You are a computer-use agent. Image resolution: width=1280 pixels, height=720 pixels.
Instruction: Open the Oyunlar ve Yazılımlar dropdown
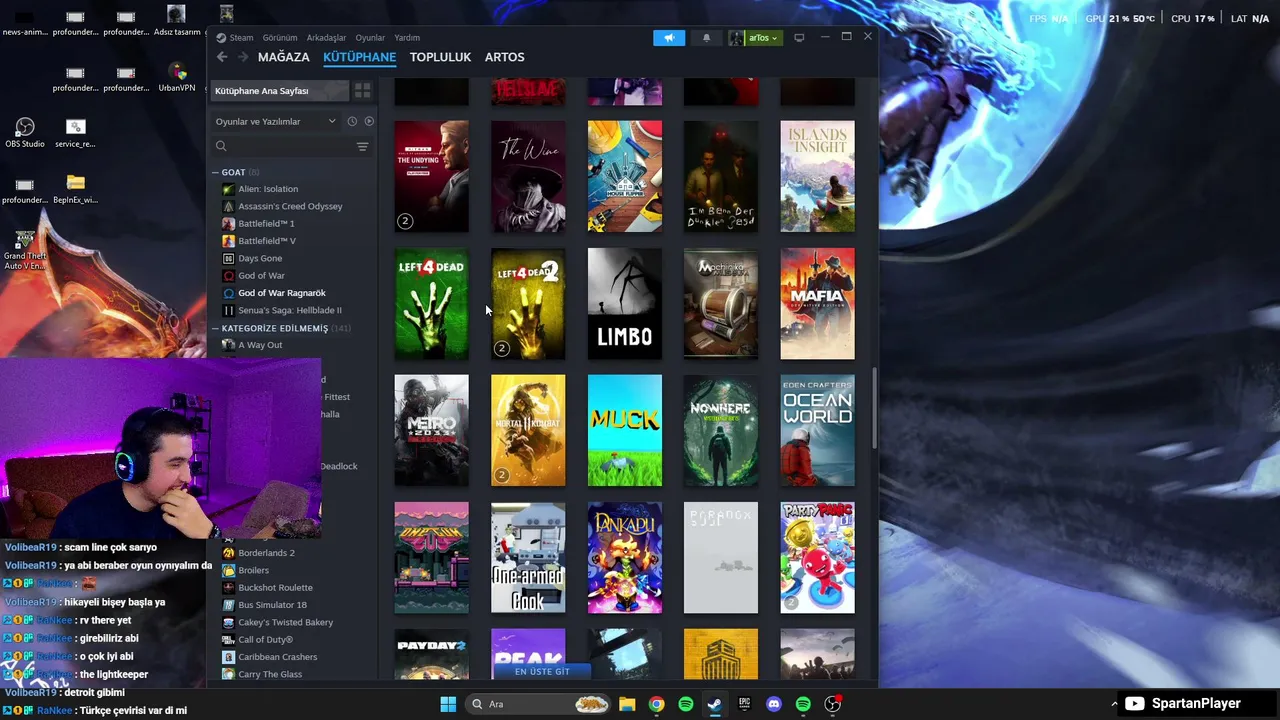point(275,121)
